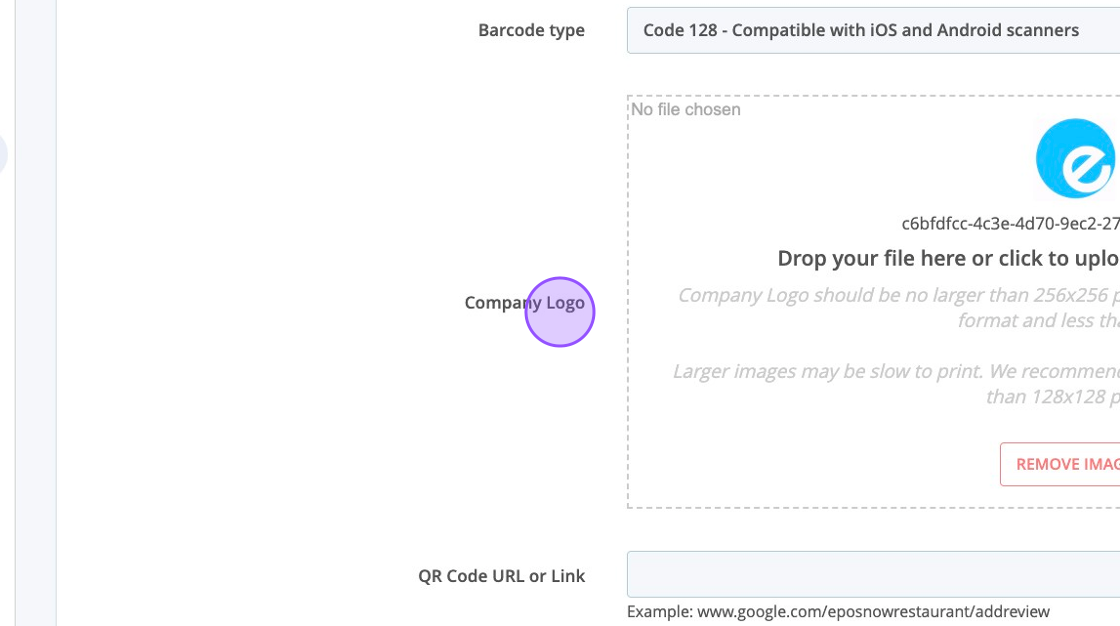Click the 256x256 logo size hint line

click(x=897, y=295)
